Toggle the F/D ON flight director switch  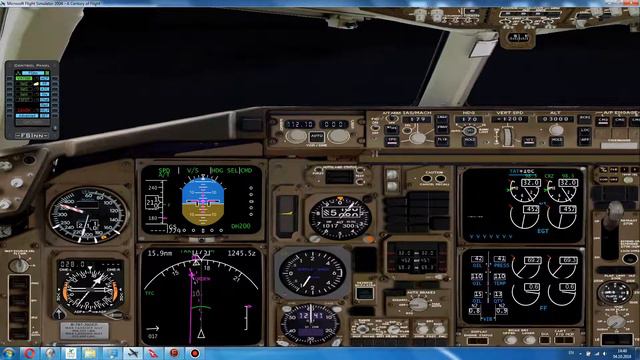tap(375, 127)
